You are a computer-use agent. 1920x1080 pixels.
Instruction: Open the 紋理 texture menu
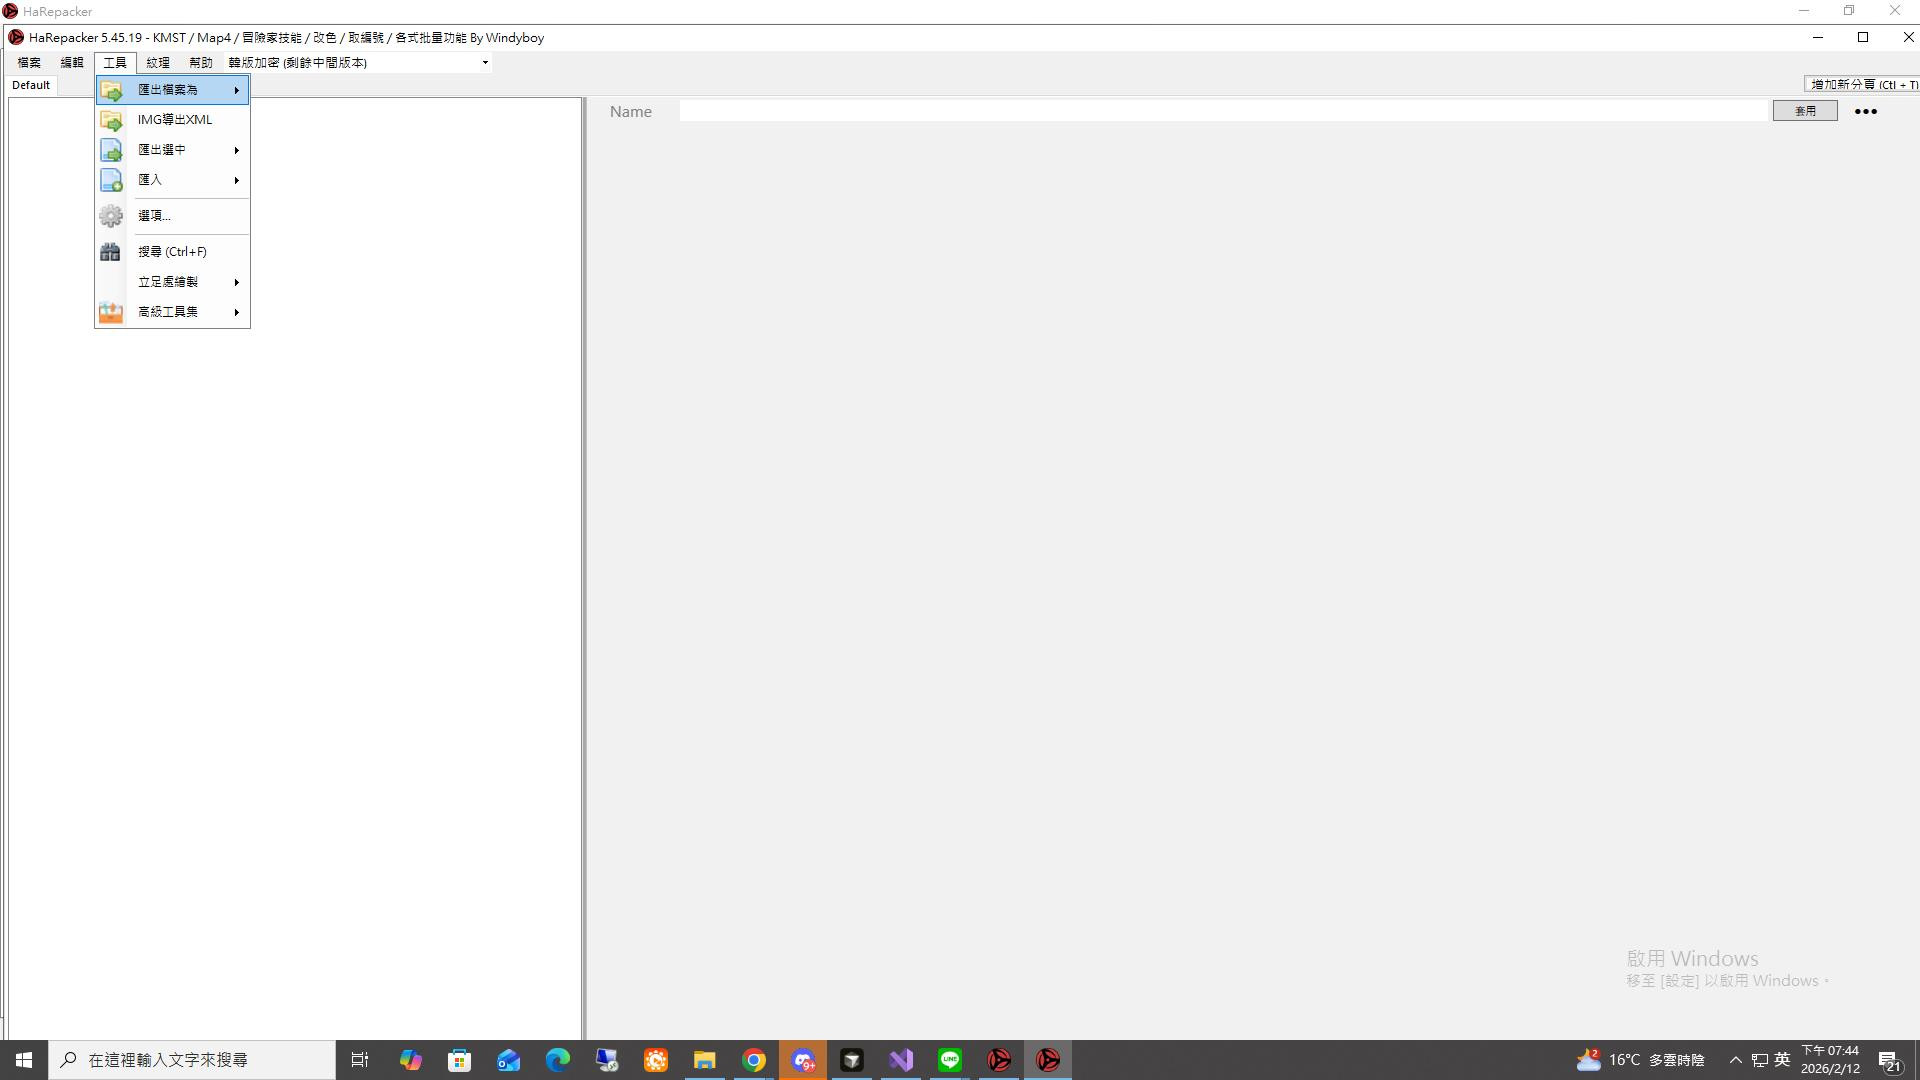(158, 62)
